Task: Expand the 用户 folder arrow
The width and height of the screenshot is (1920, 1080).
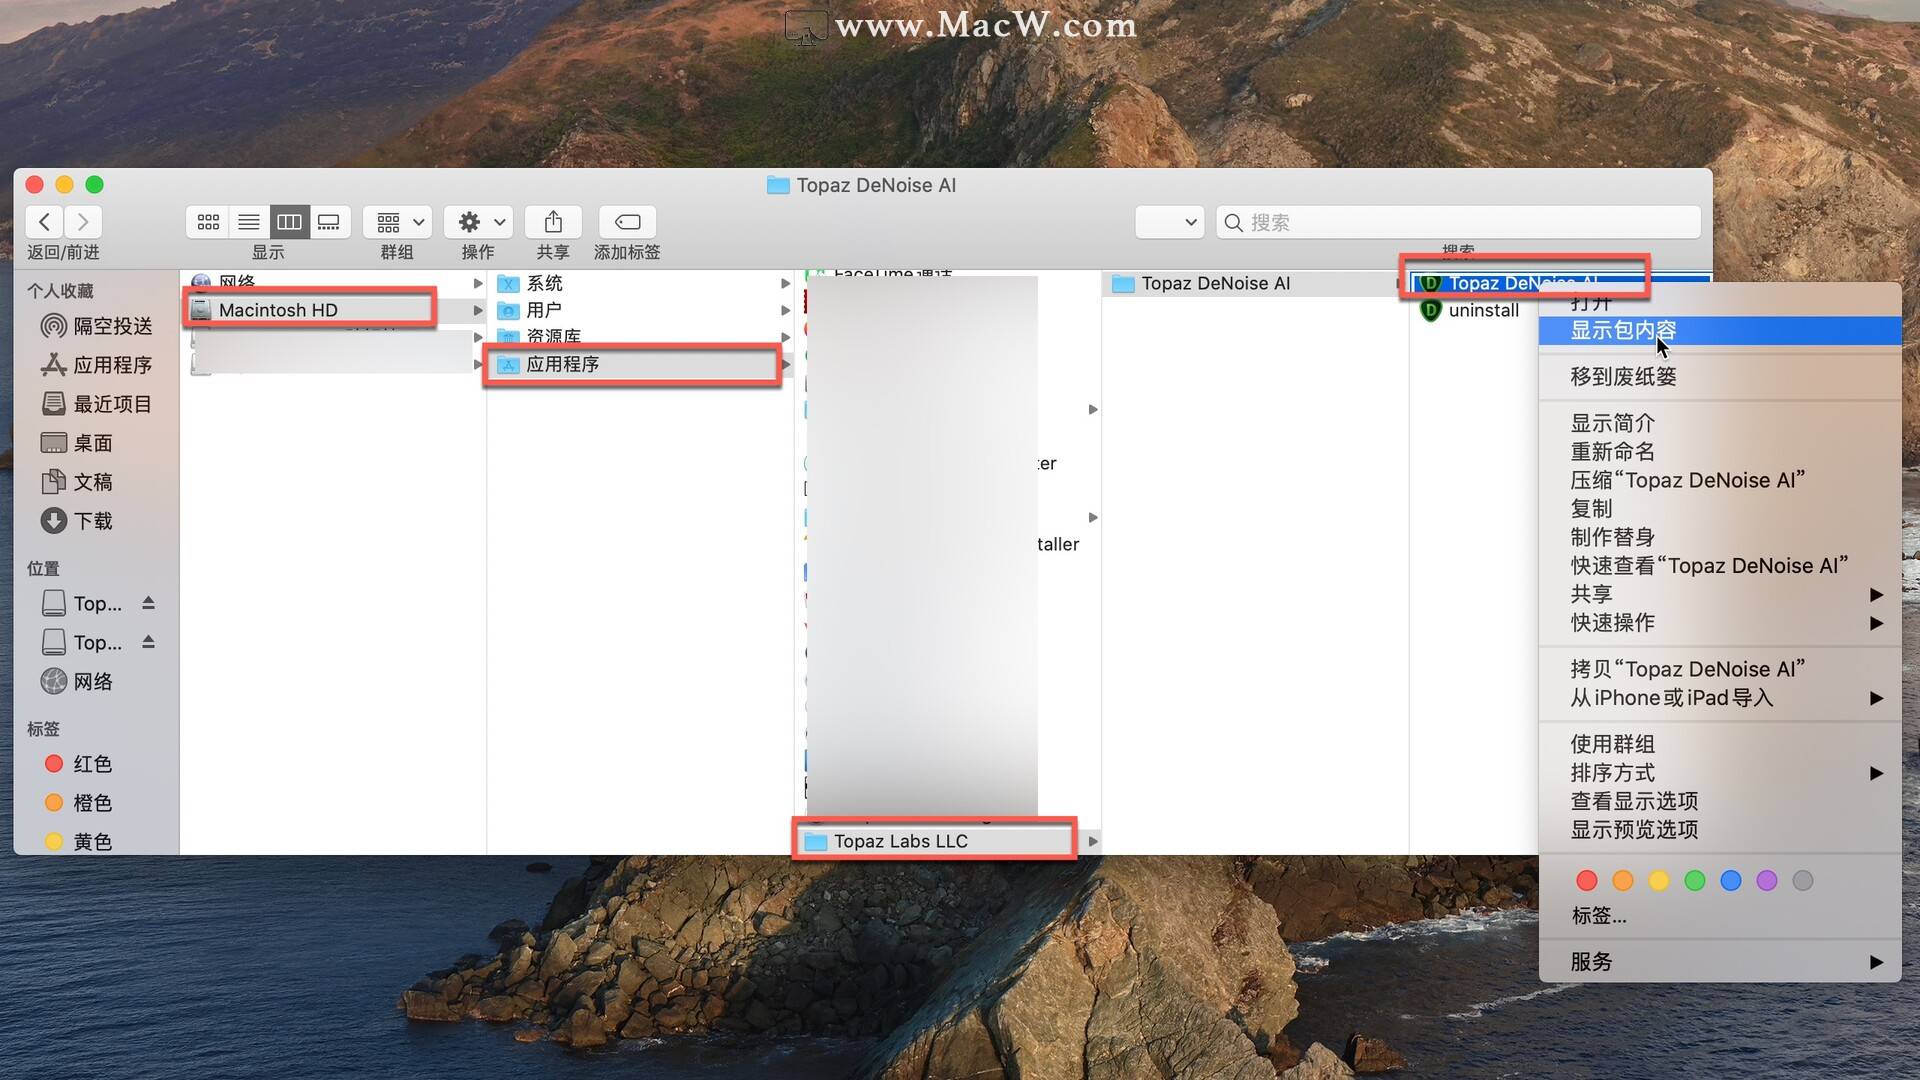Action: point(785,310)
